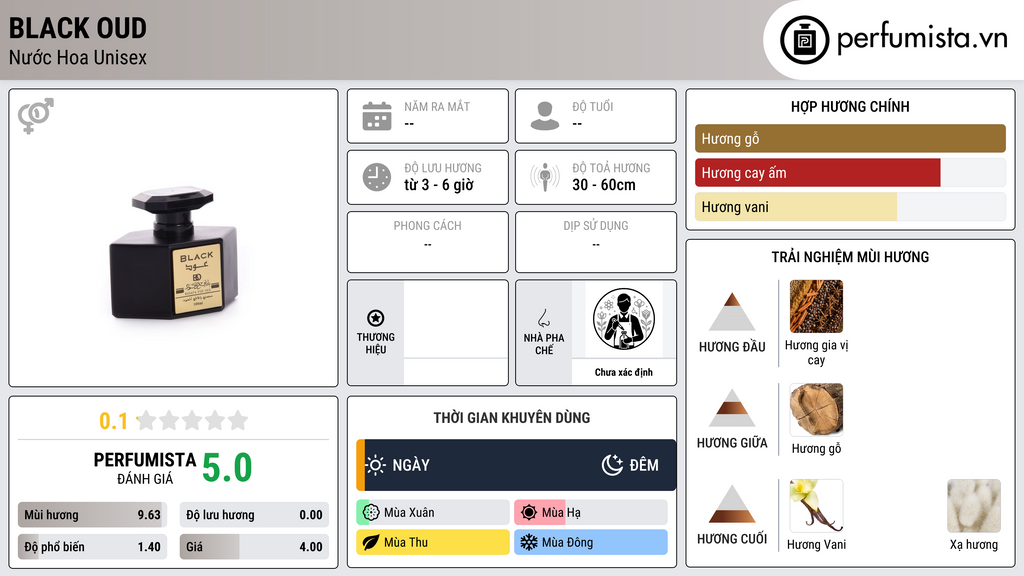Click the sillage icon for Độ toả hương
1024x576 pixels.
545,177
